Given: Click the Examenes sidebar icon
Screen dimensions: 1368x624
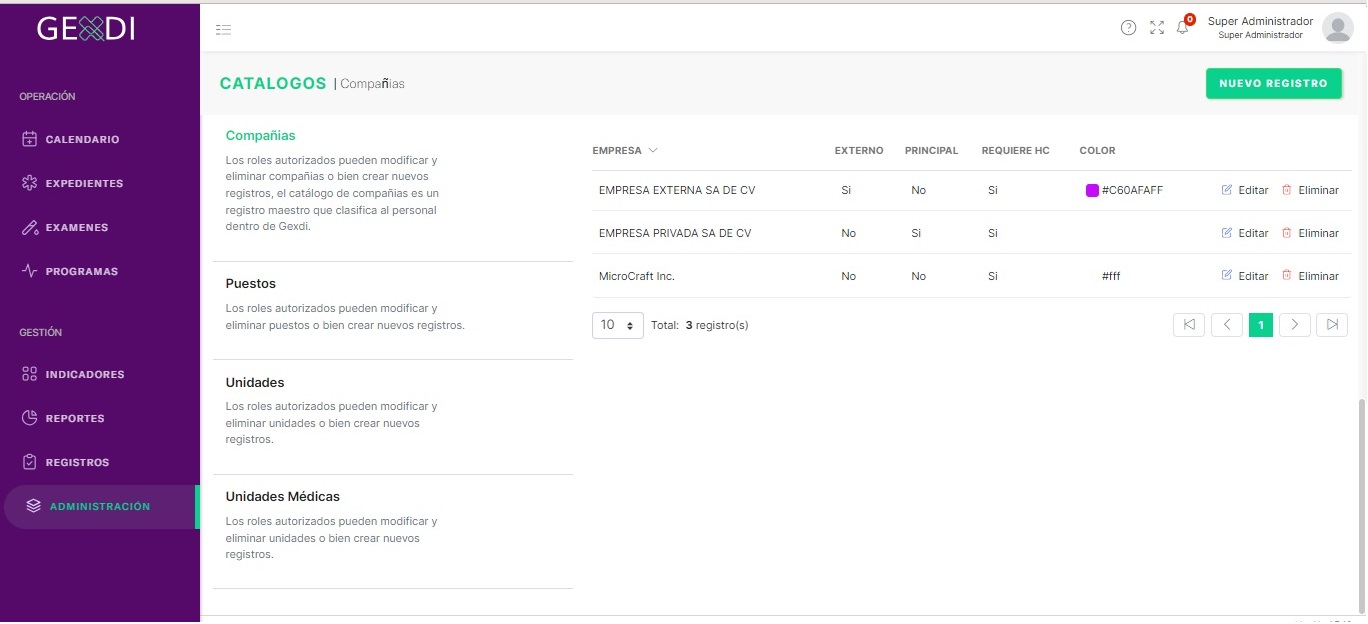Looking at the screenshot, I should (x=30, y=227).
